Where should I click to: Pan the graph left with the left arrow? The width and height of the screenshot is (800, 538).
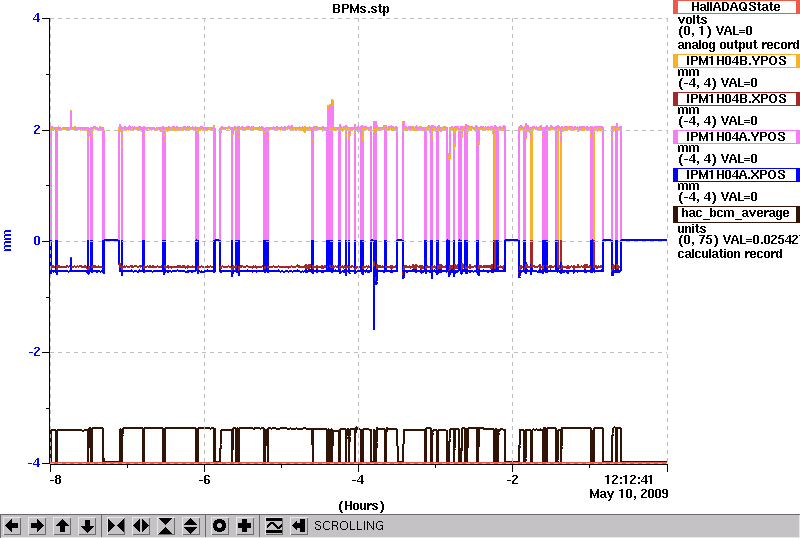point(12,526)
